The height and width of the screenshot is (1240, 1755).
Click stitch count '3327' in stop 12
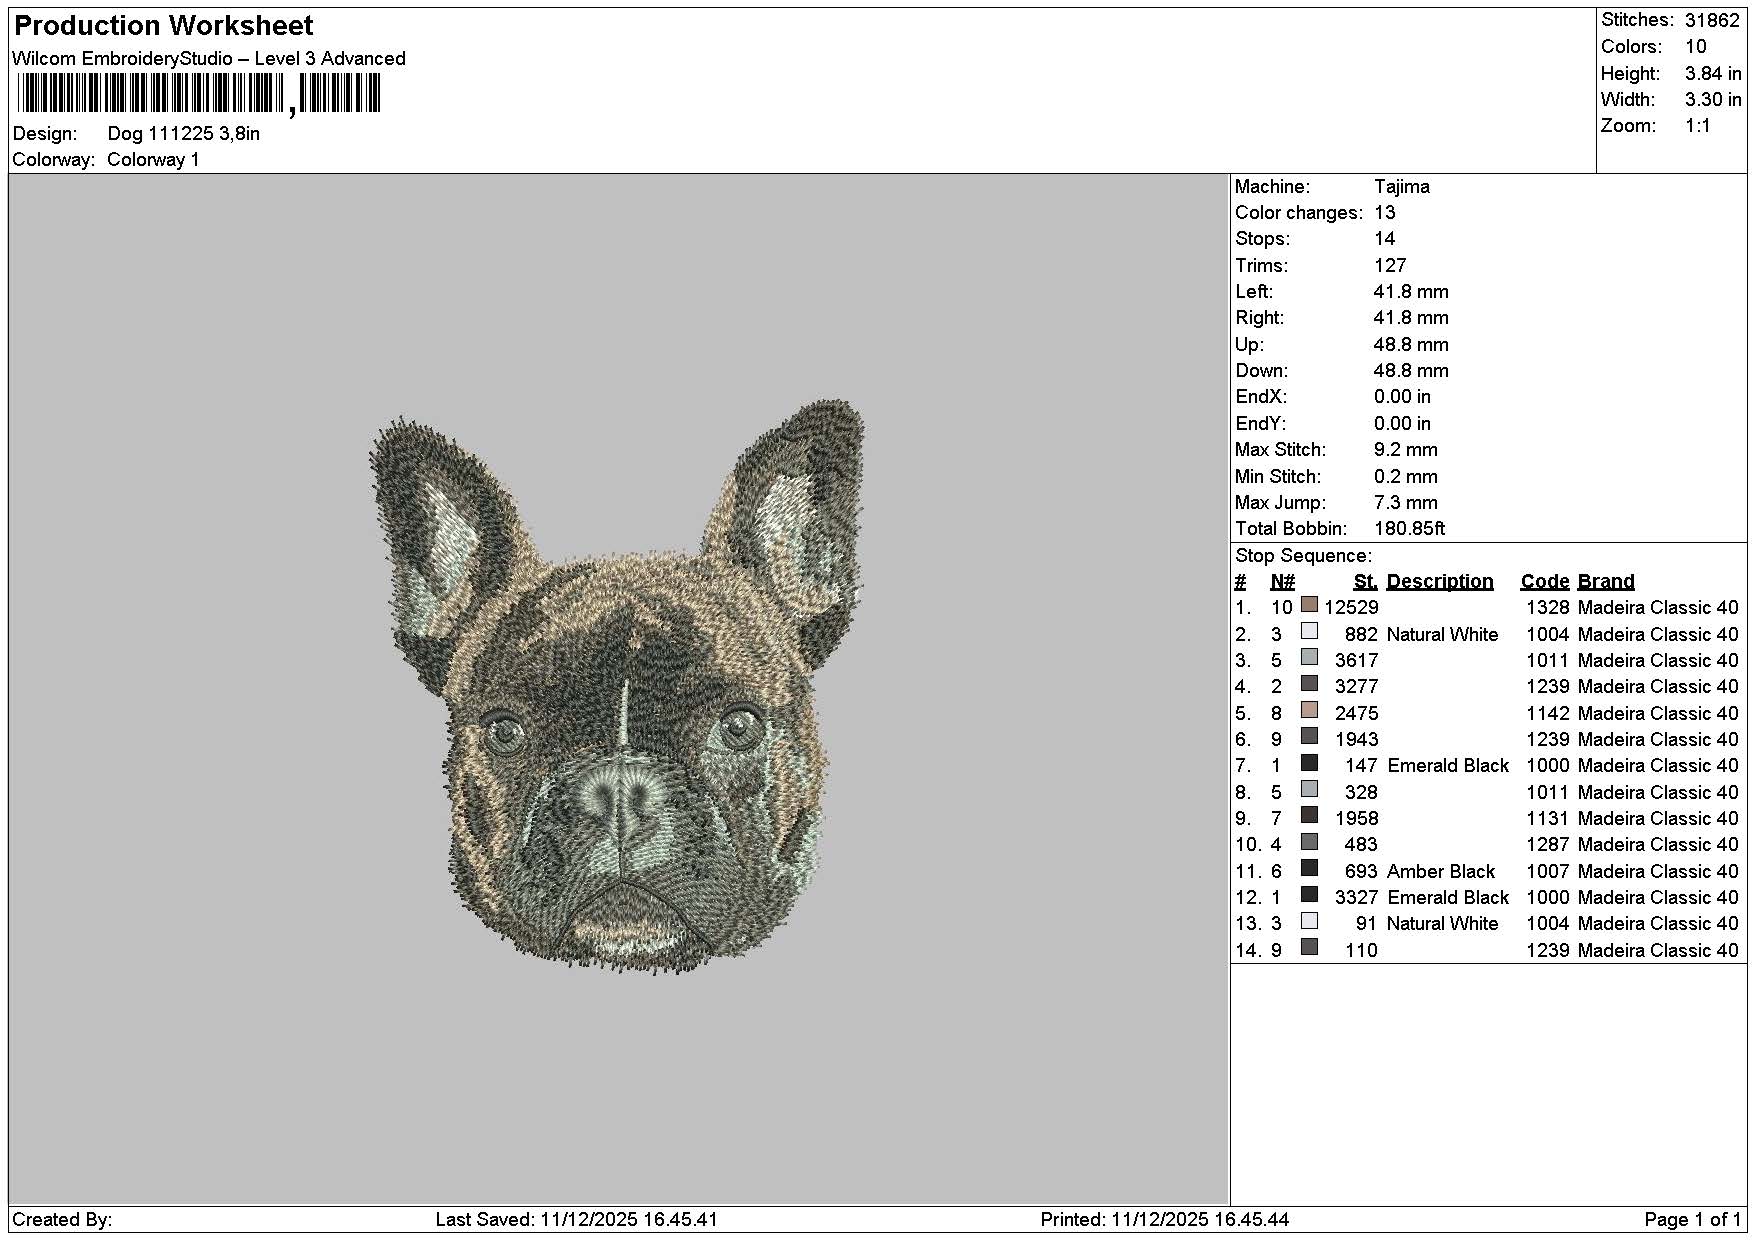pyautogui.click(x=1356, y=898)
